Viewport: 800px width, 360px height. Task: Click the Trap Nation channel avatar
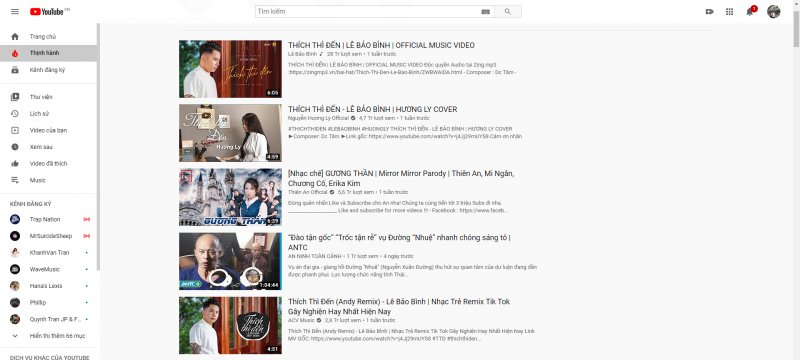pyautogui.click(x=15, y=219)
